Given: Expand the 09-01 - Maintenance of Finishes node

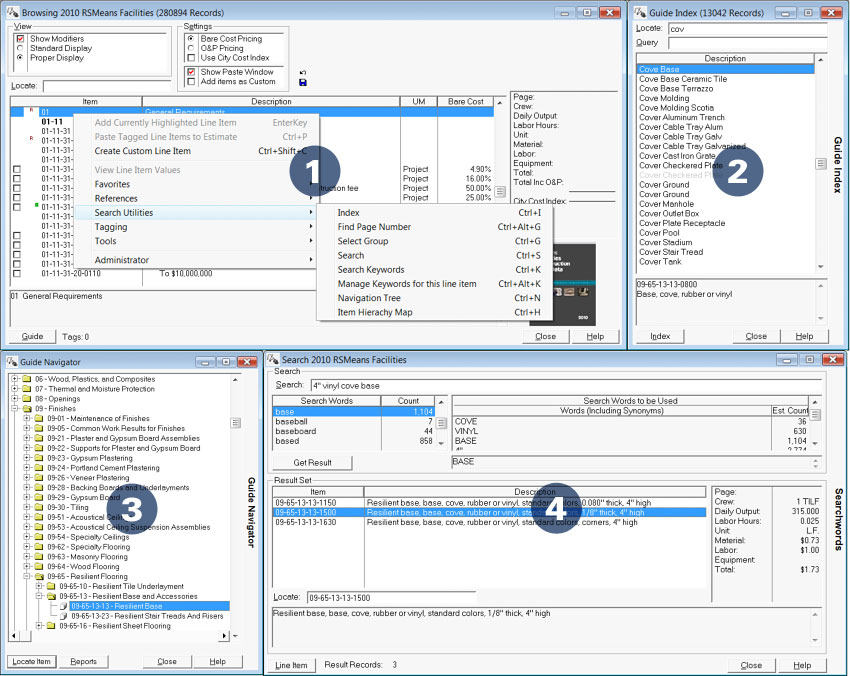Looking at the screenshot, I should click(x=27, y=418).
